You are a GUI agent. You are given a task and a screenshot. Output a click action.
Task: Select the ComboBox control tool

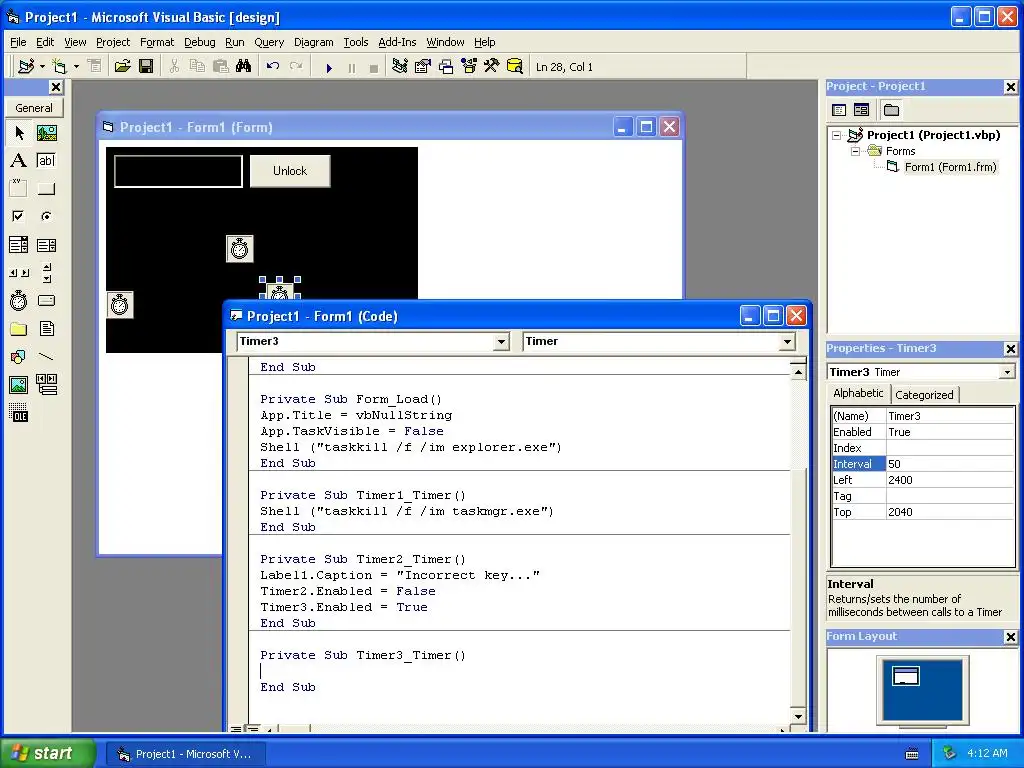click(x=19, y=245)
